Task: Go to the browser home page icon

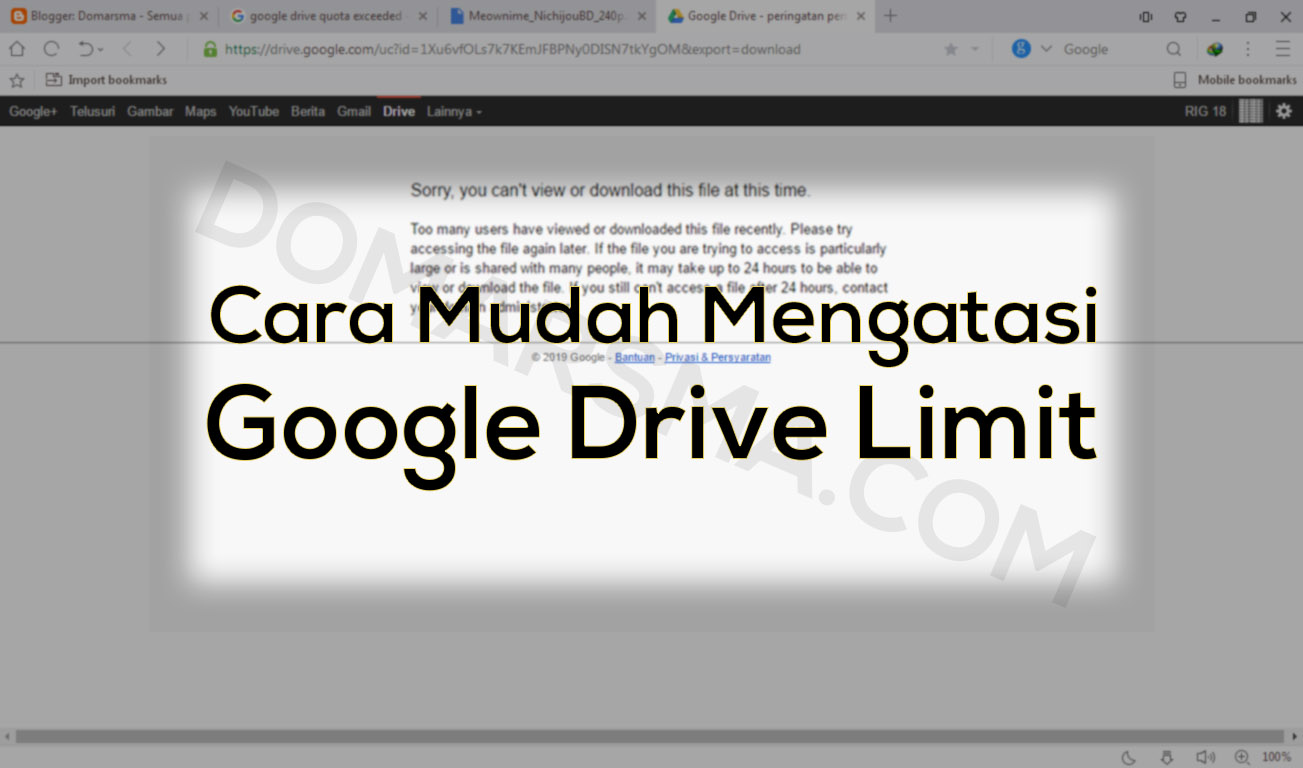Action: (17, 49)
